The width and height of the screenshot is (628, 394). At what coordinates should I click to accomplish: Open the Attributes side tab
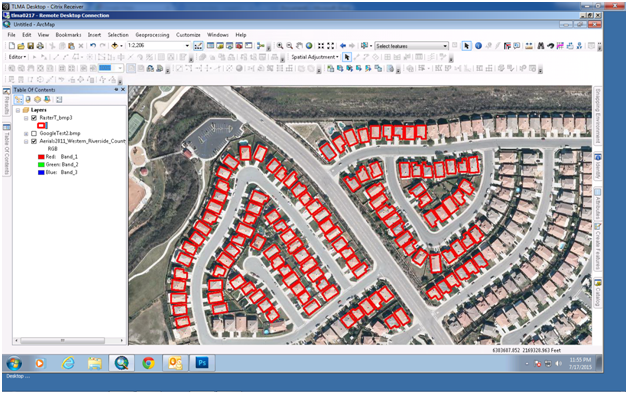(598, 203)
